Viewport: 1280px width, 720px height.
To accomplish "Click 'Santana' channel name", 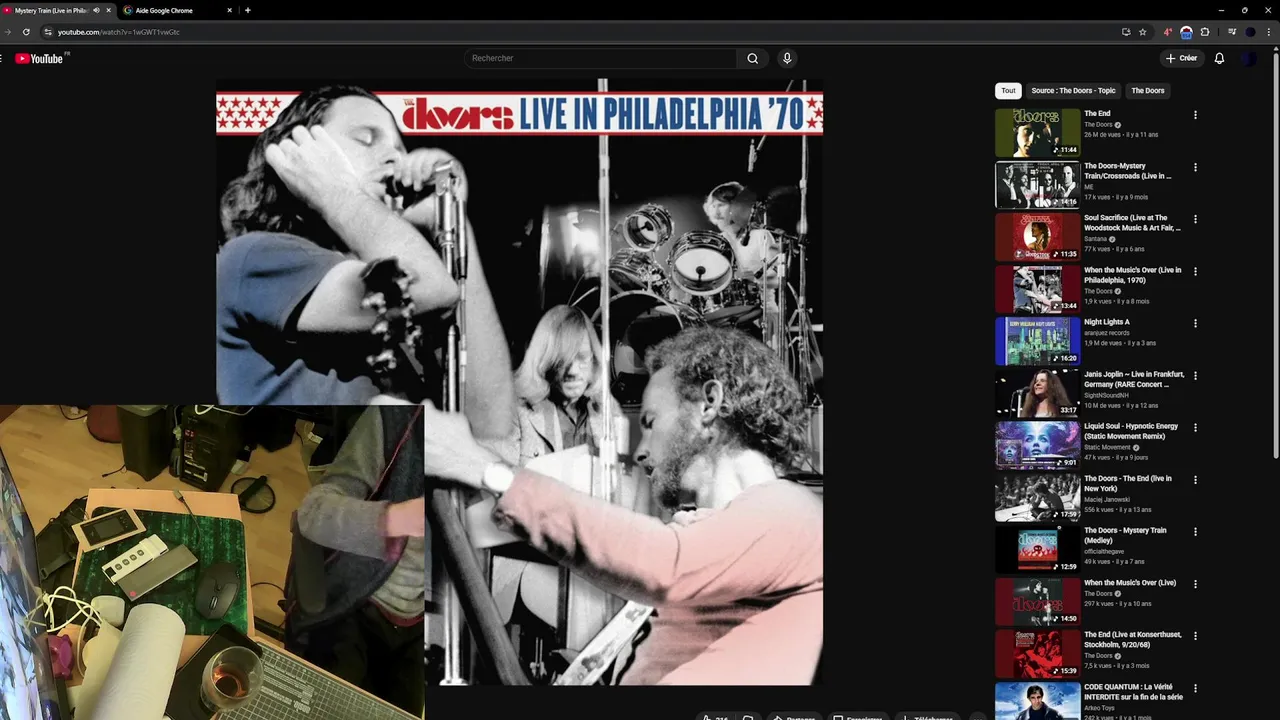I will 1095,239.
